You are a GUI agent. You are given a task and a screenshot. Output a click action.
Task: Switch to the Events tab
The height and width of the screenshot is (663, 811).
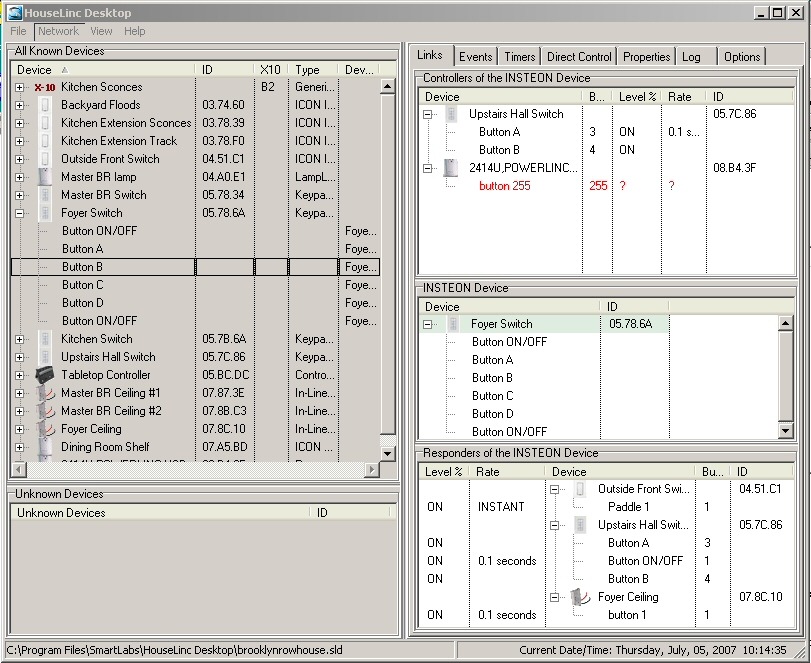pyautogui.click(x=476, y=56)
